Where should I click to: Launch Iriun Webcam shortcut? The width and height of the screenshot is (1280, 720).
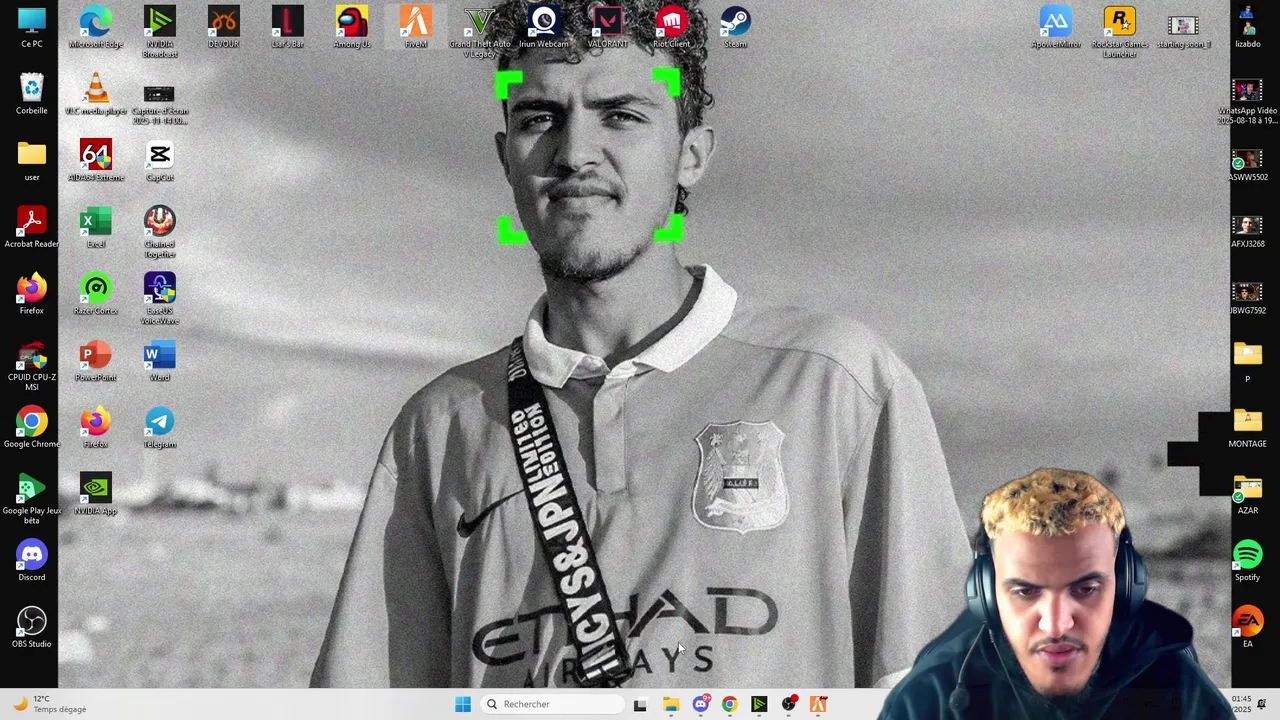coord(544,27)
